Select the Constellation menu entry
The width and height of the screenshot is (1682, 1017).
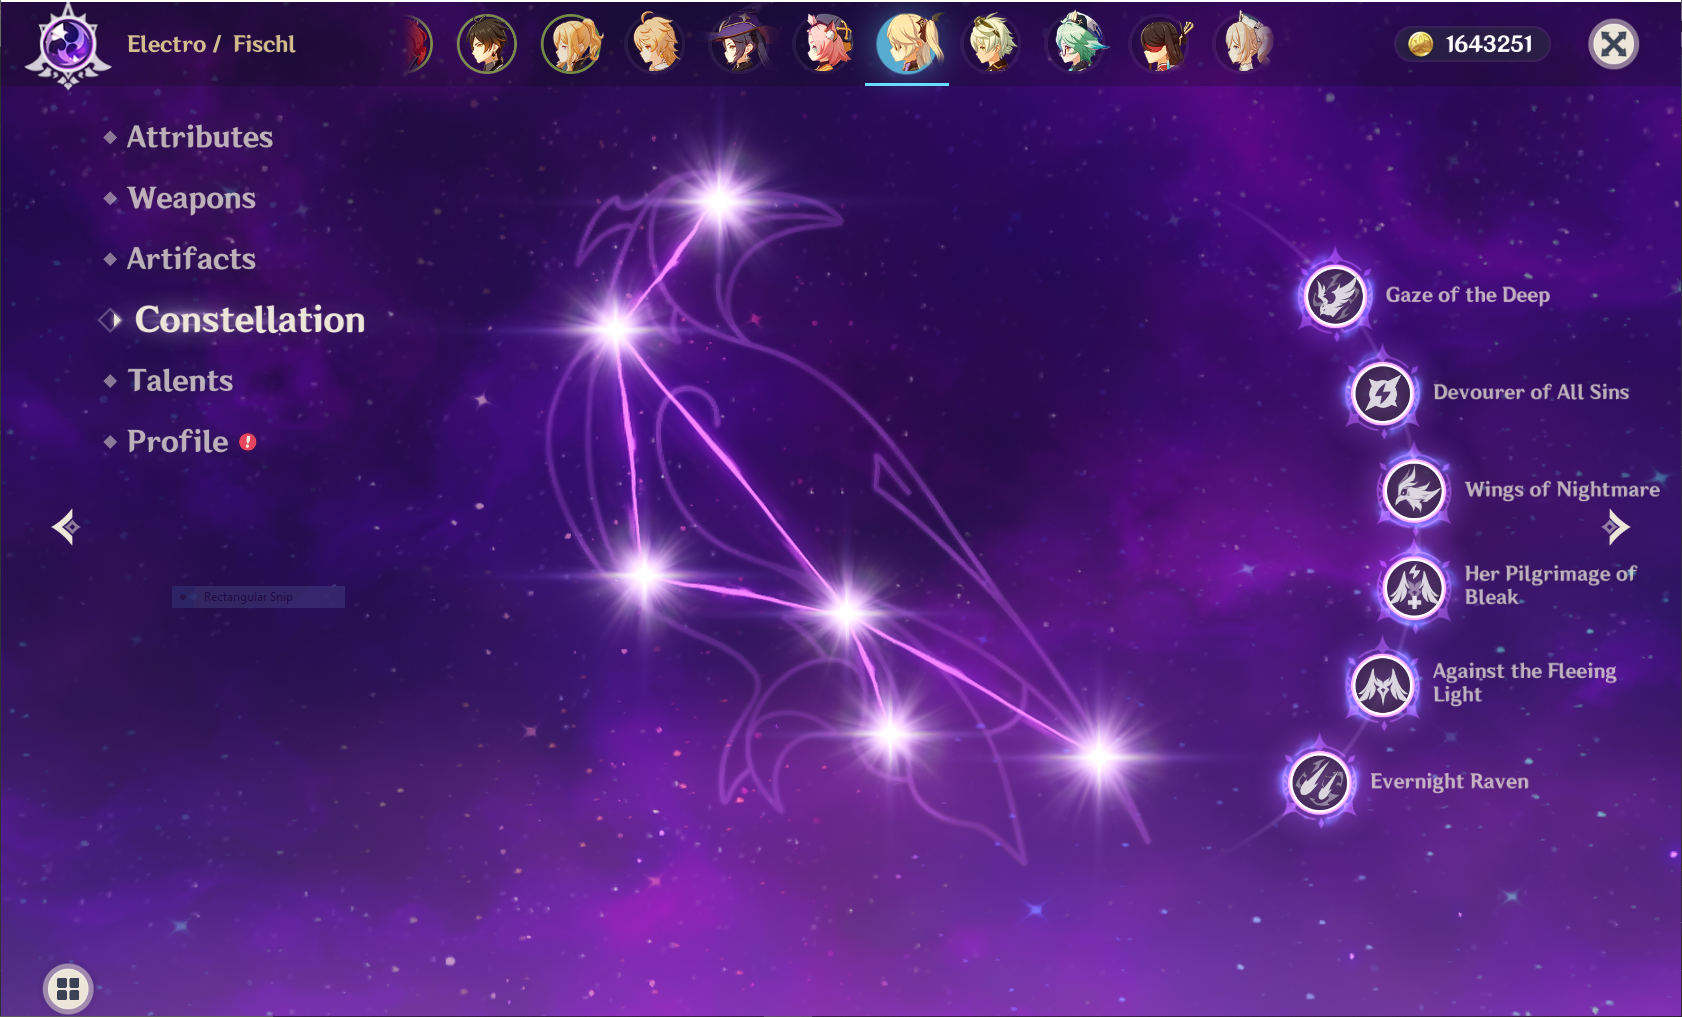pyautogui.click(x=250, y=320)
